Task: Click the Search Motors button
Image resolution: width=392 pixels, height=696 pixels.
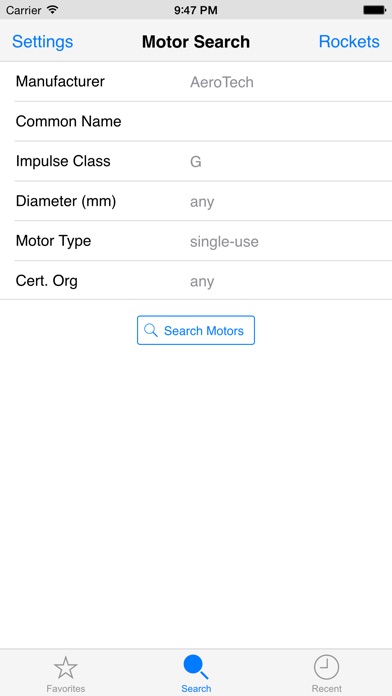Action: coord(196,330)
